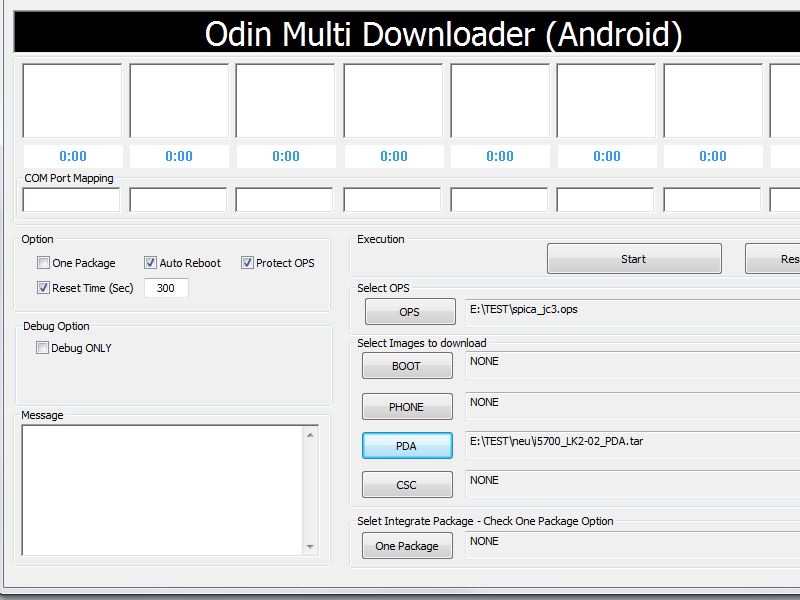Click the COM Port Mapping label
The height and width of the screenshot is (600, 800).
click(69, 178)
